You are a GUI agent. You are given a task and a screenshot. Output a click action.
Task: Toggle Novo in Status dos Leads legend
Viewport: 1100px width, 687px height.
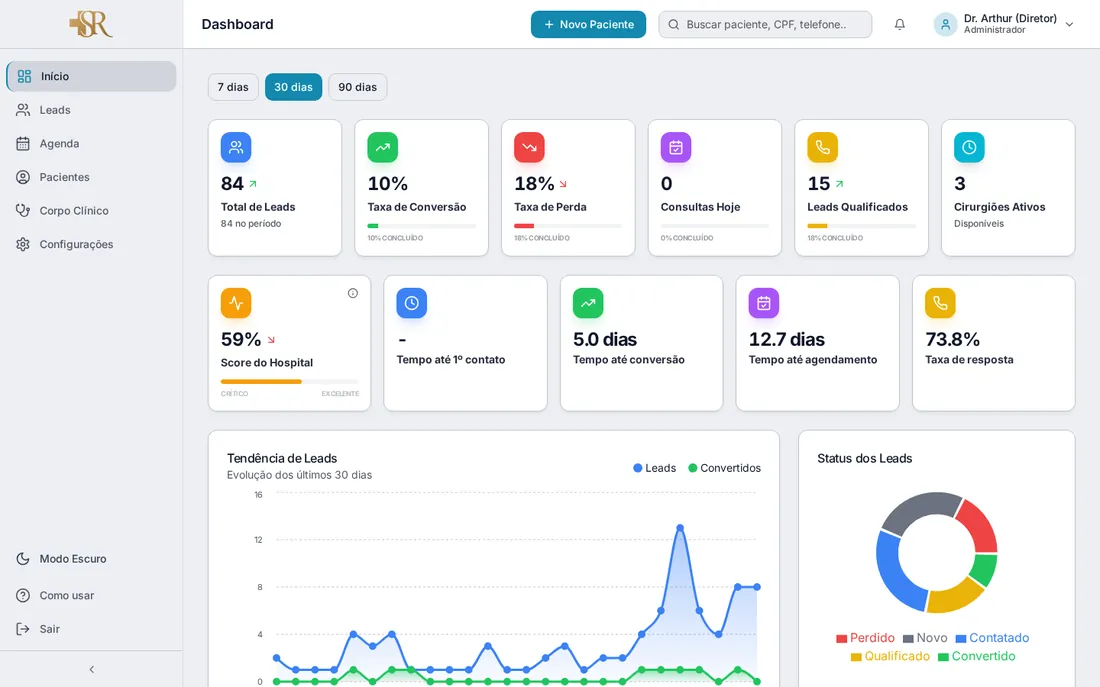click(925, 638)
